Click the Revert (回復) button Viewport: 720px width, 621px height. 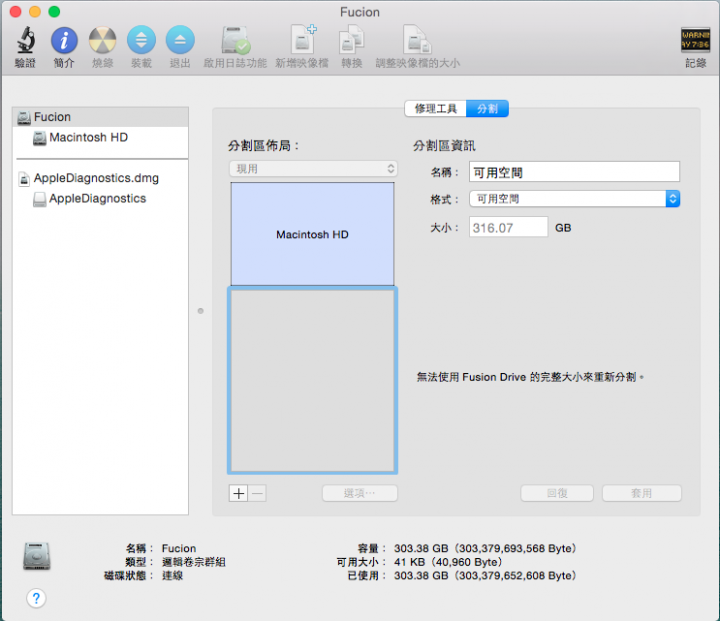pos(557,493)
